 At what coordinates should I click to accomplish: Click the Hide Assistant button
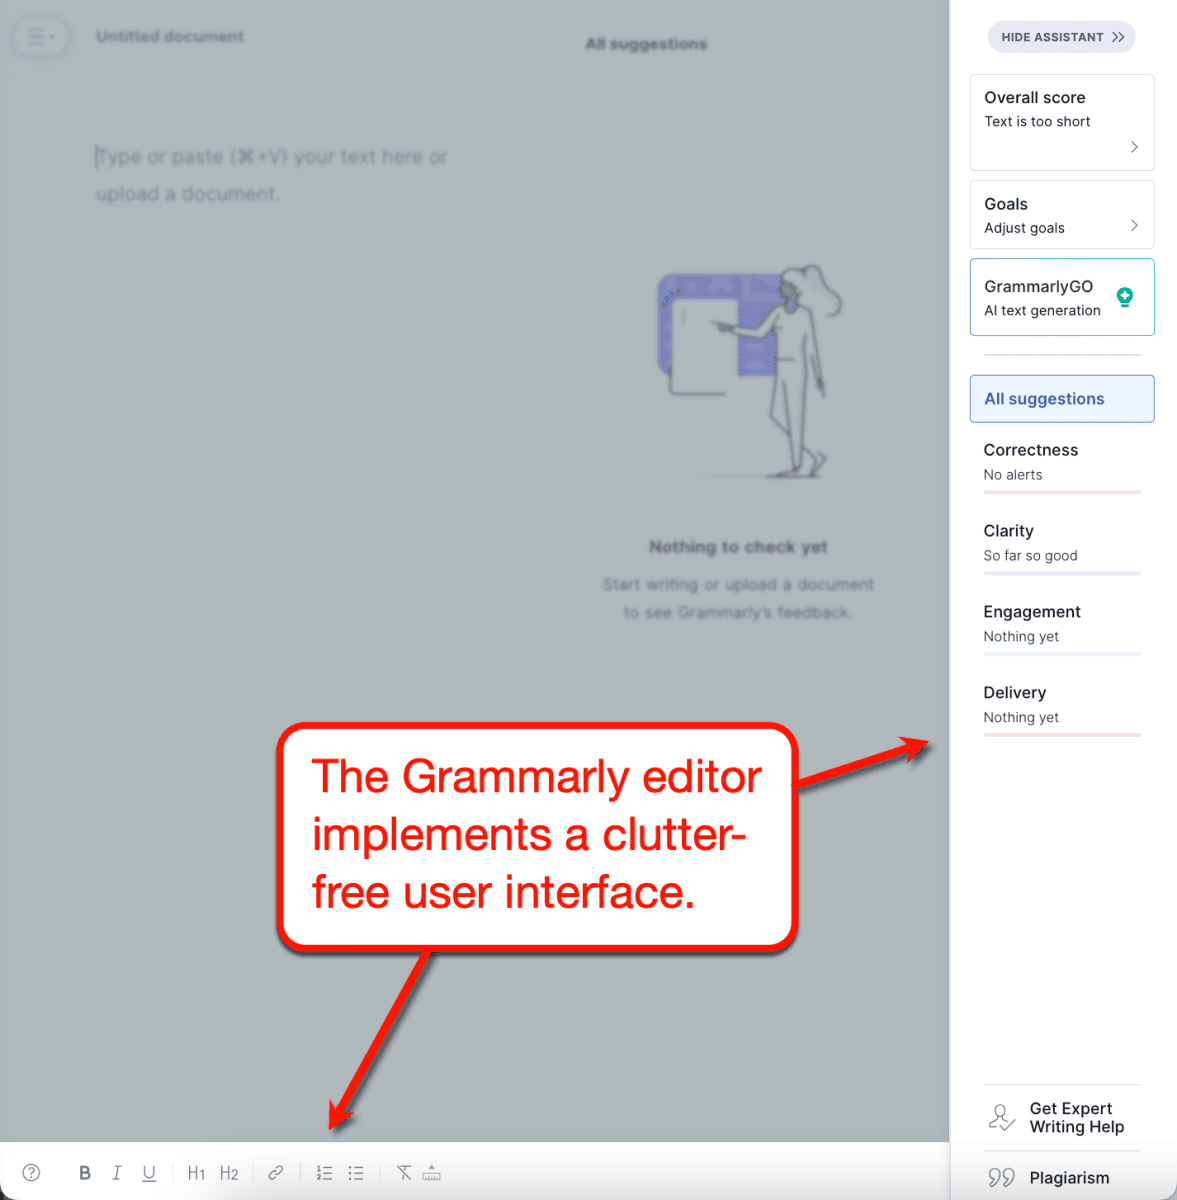click(1061, 36)
